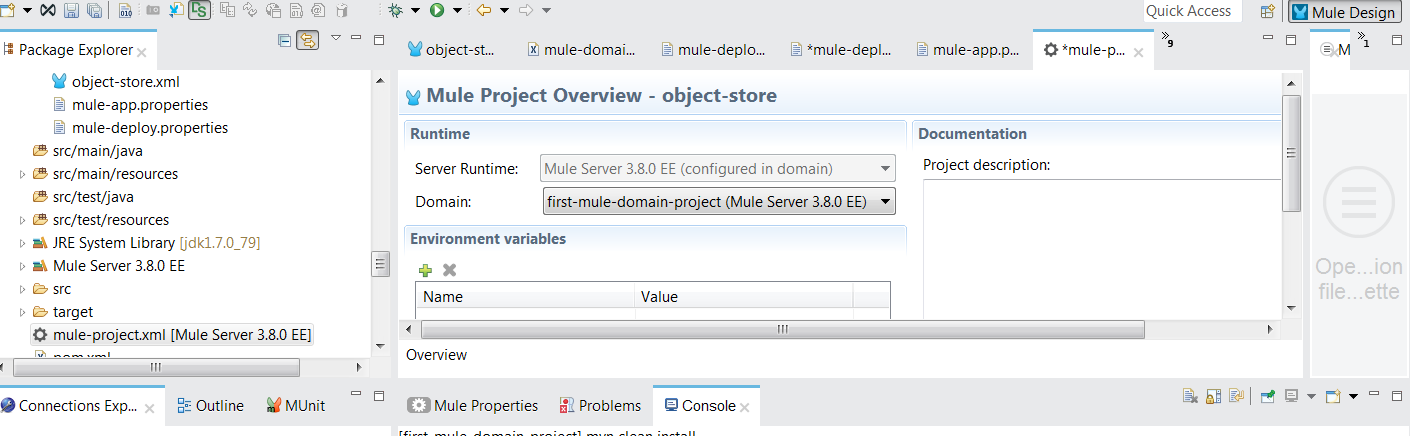Add a new environment variable with green plus

pos(425,270)
